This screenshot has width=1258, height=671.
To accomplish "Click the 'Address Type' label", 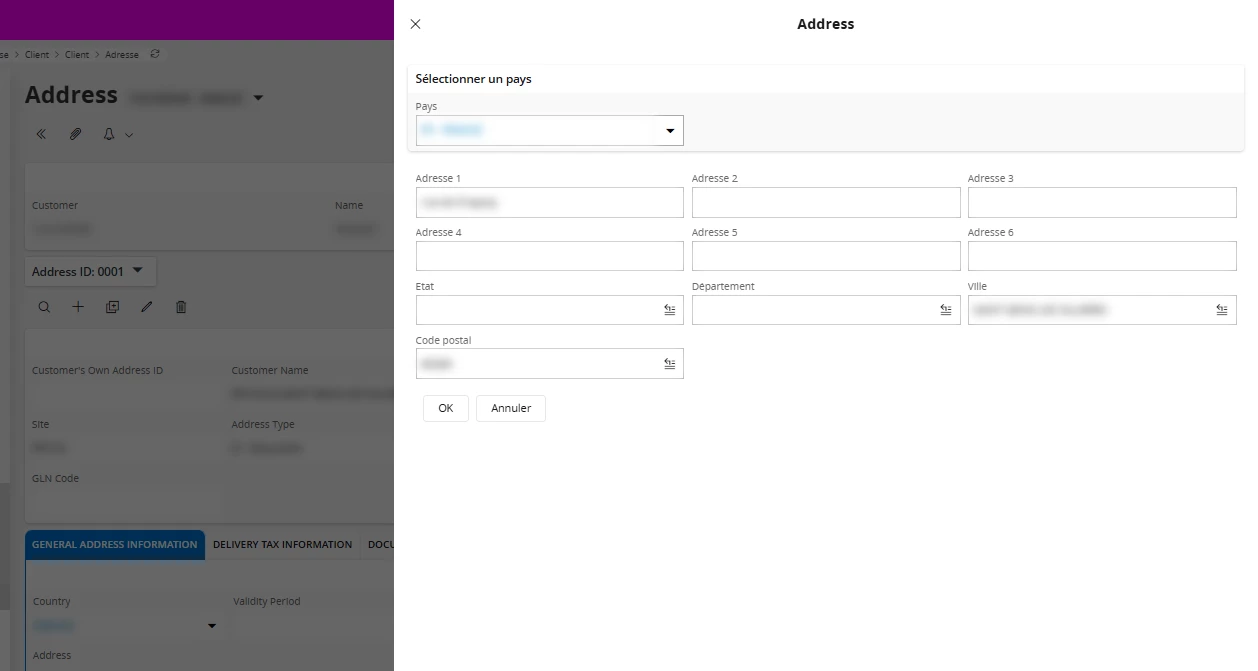I will point(263,424).
